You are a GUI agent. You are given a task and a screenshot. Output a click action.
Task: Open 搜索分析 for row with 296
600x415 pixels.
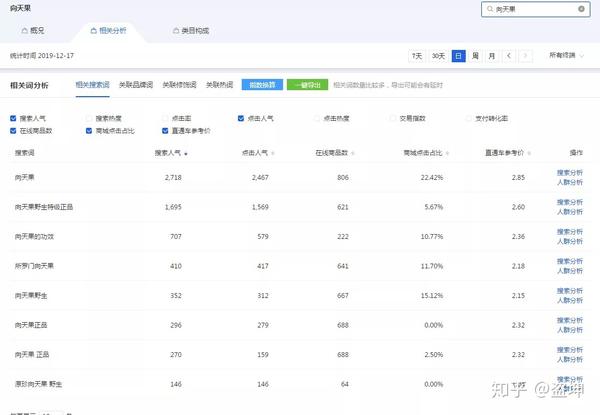coord(569,320)
